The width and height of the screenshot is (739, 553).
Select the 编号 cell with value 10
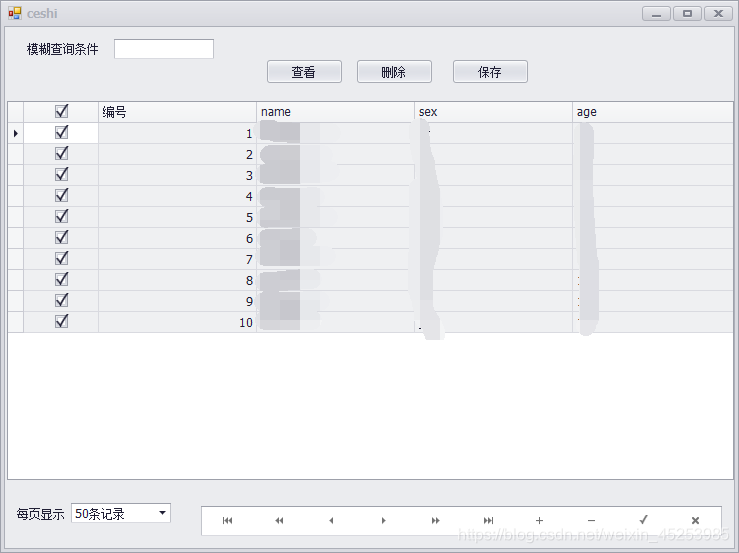(178, 322)
